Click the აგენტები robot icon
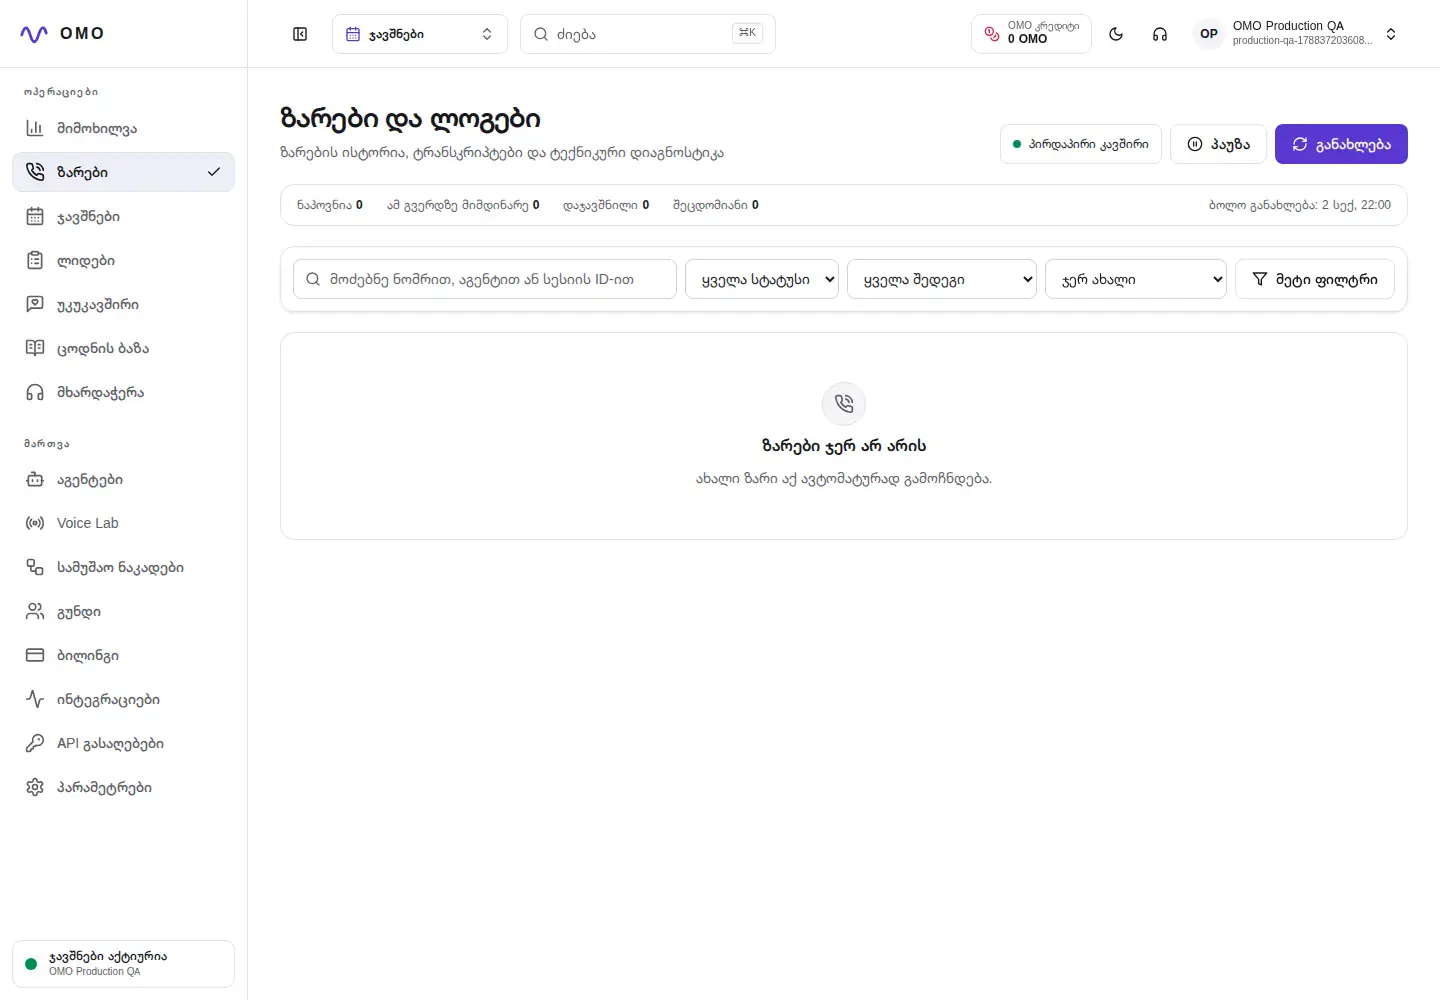Image resolution: width=1440 pixels, height=1000 pixels. tap(35, 479)
